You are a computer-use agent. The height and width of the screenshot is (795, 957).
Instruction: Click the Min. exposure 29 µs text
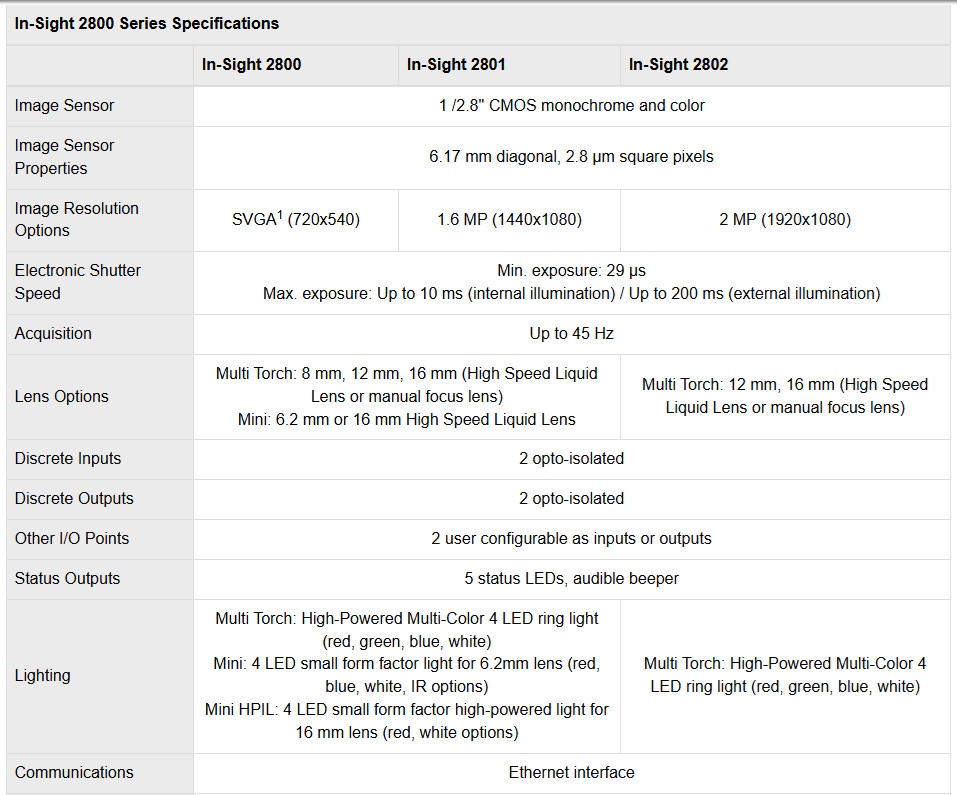[571, 271]
